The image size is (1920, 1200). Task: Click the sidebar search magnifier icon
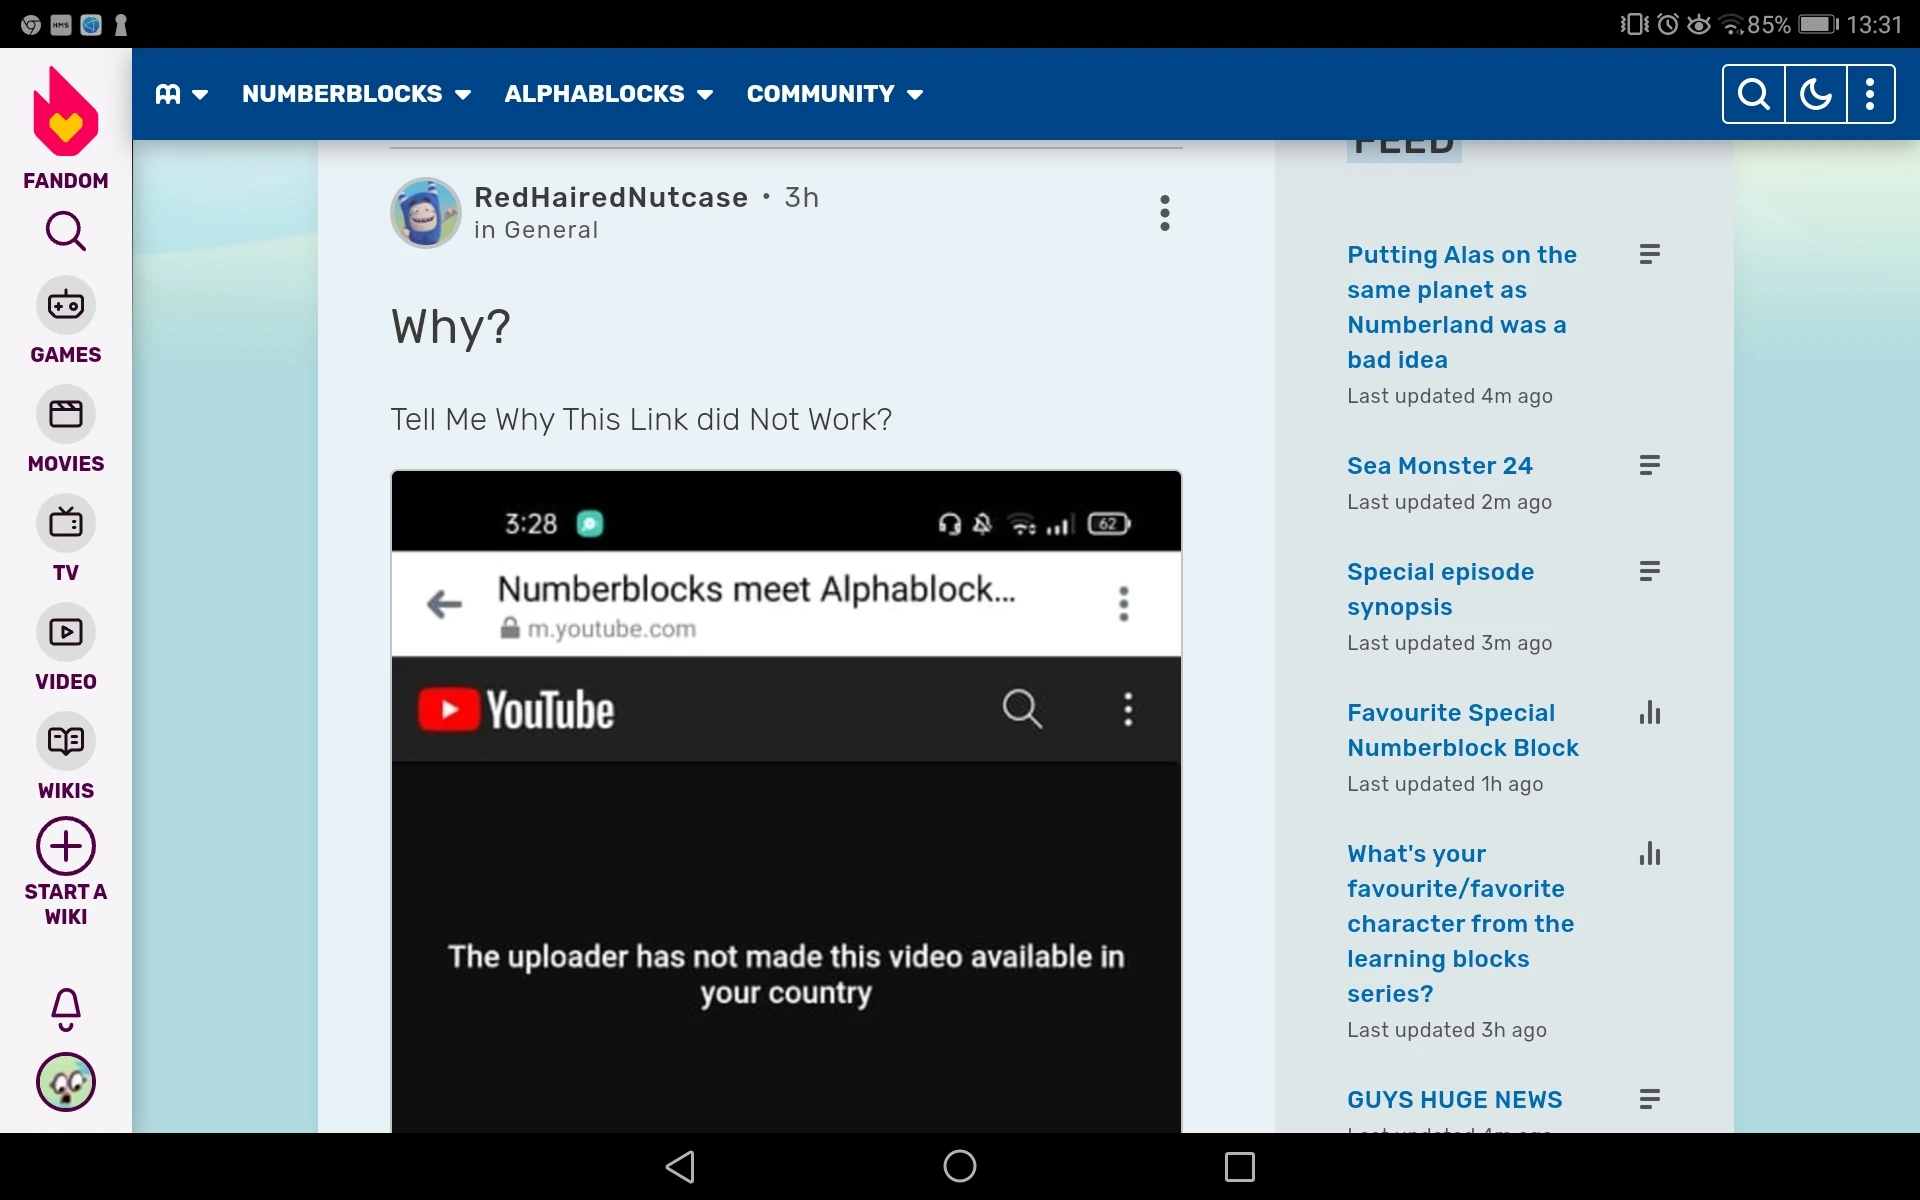coord(66,232)
